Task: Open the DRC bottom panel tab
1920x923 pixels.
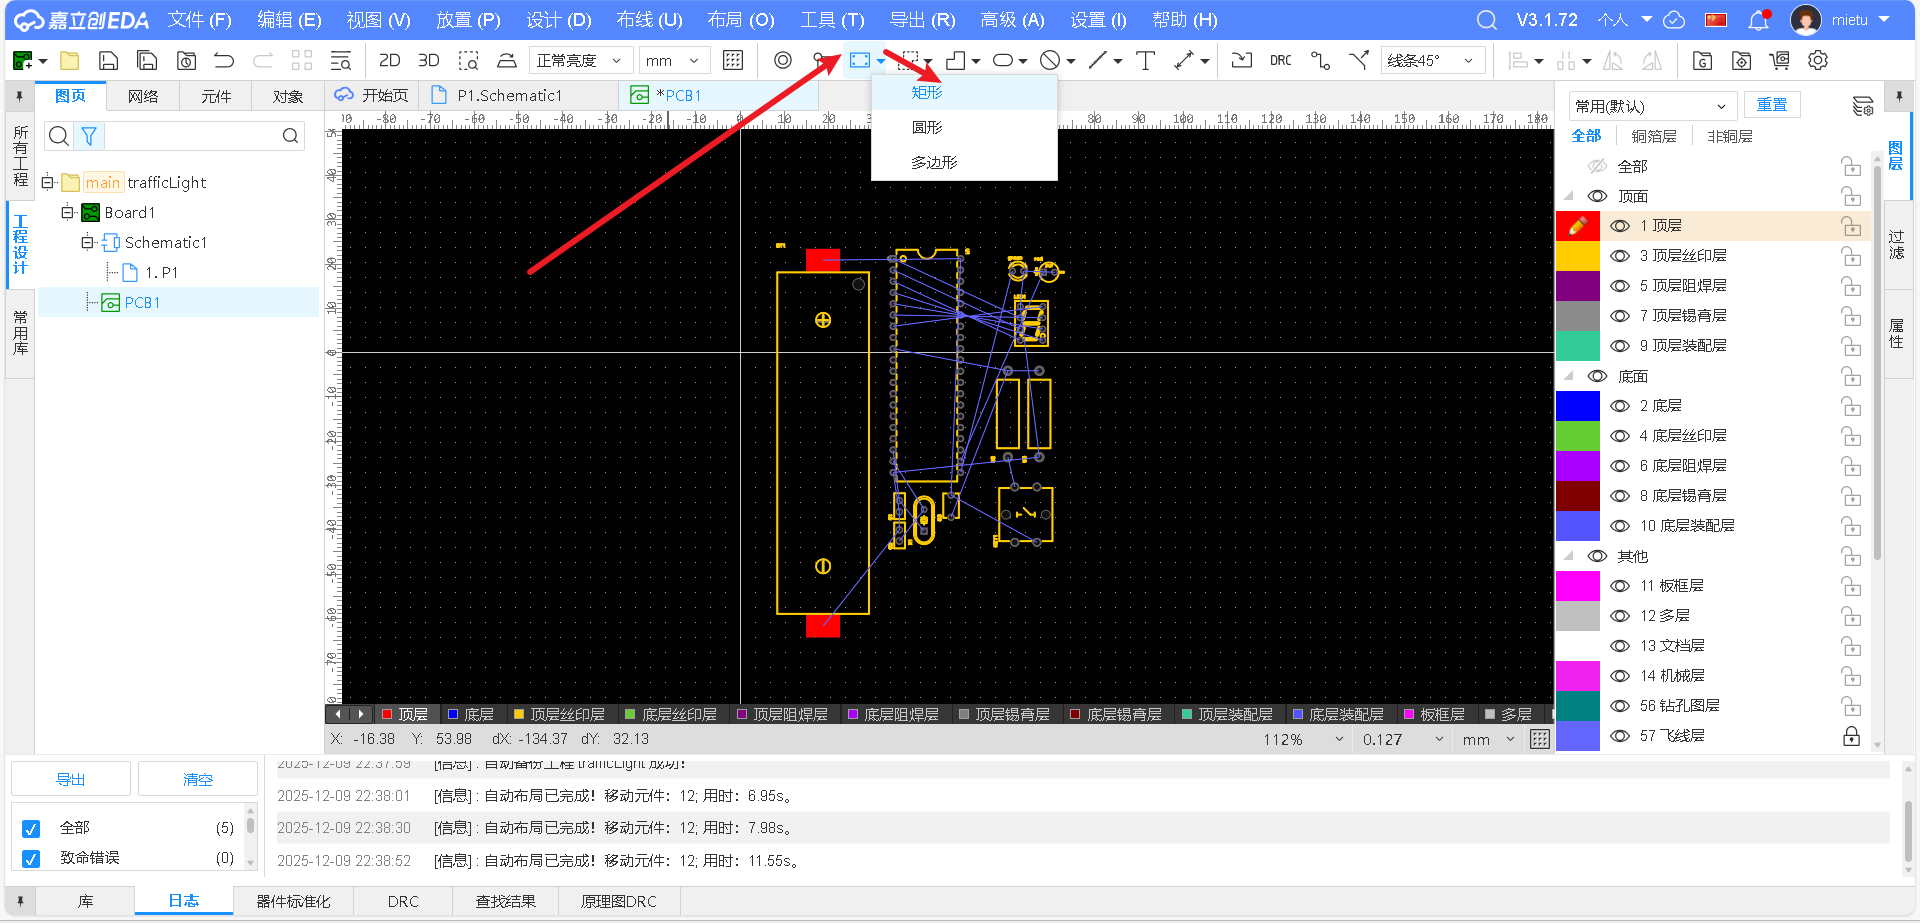Action: click(x=403, y=901)
